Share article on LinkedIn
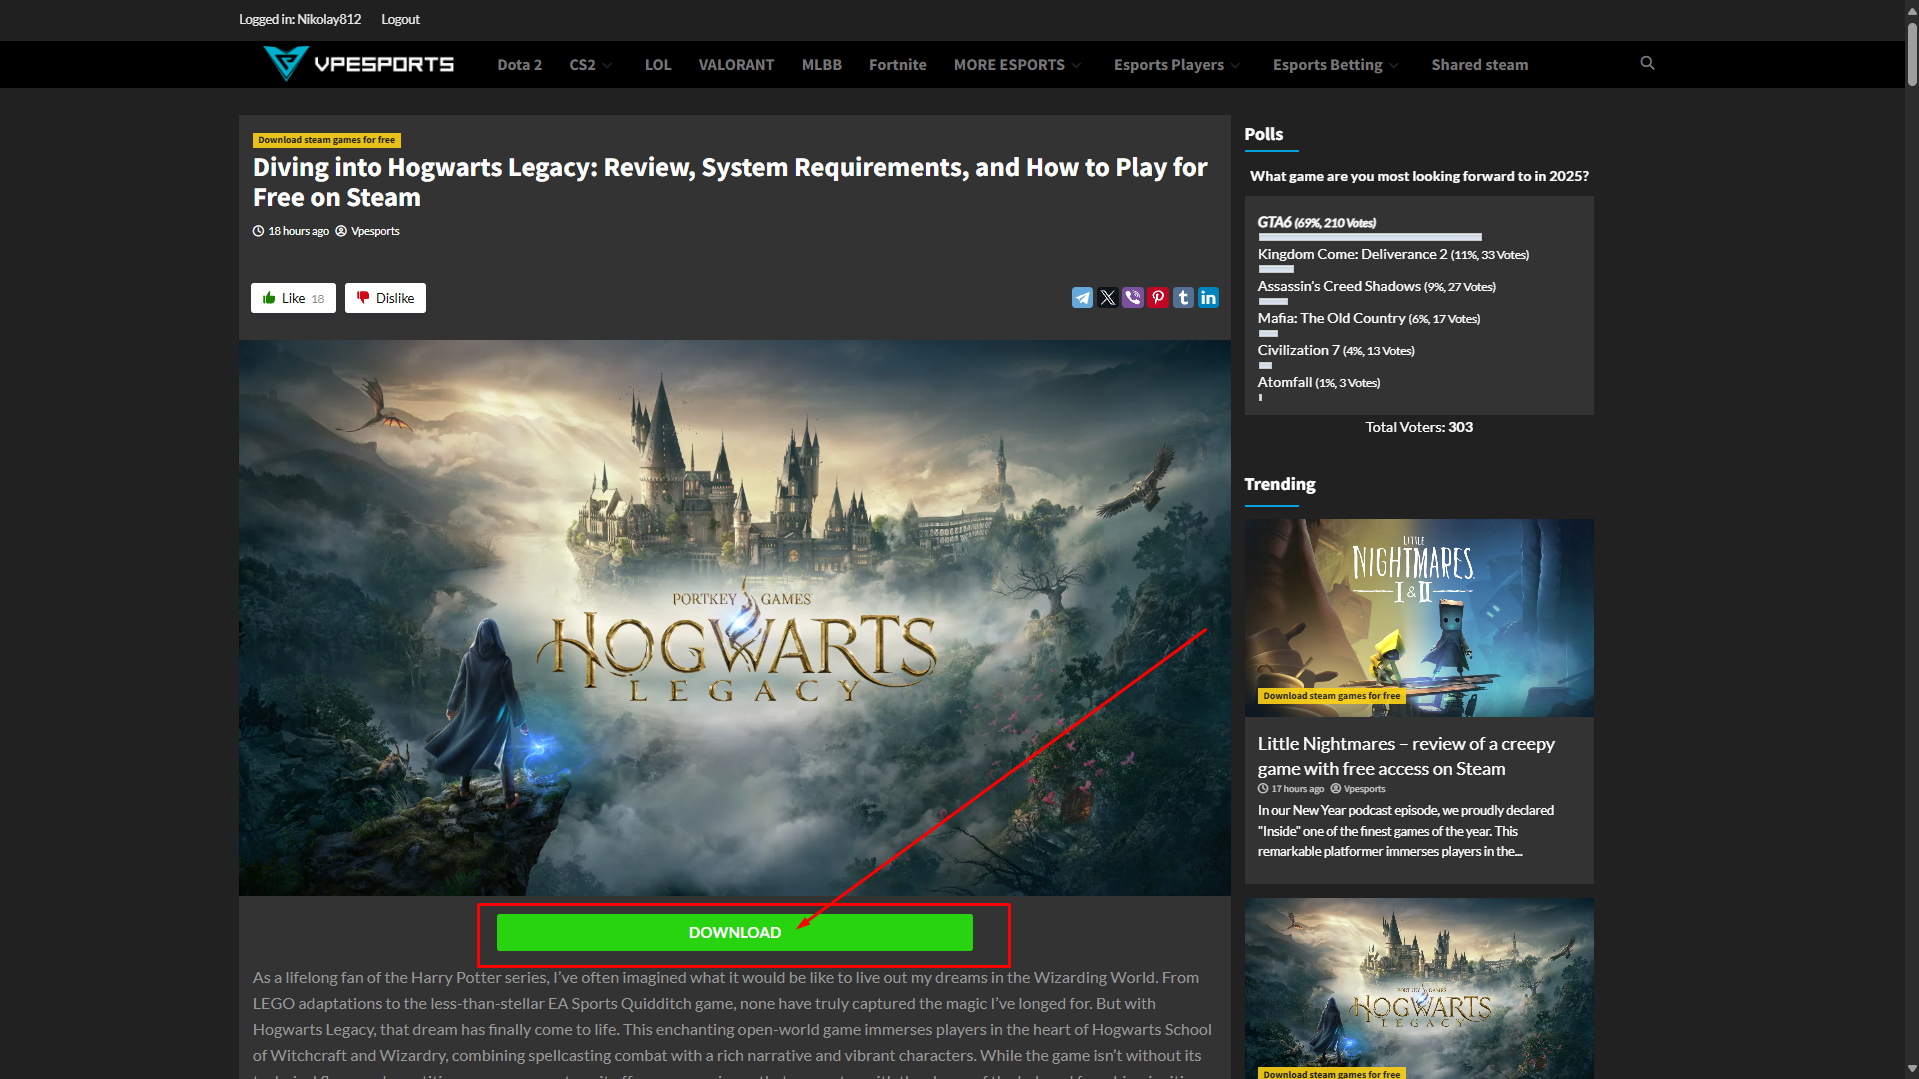1919x1079 pixels. pos(1208,298)
